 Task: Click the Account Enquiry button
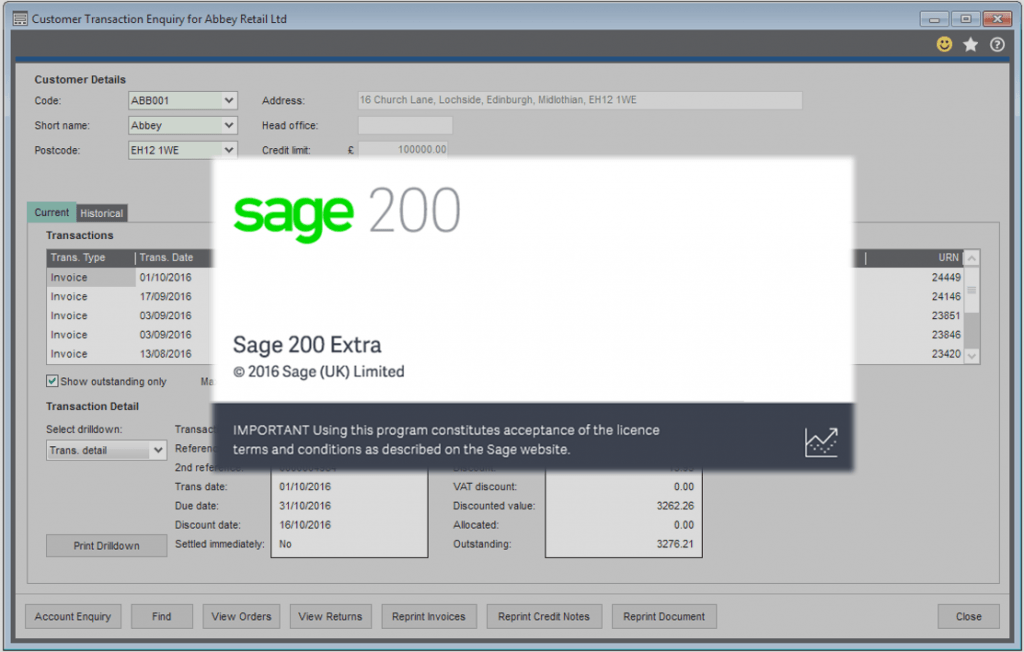point(73,616)
